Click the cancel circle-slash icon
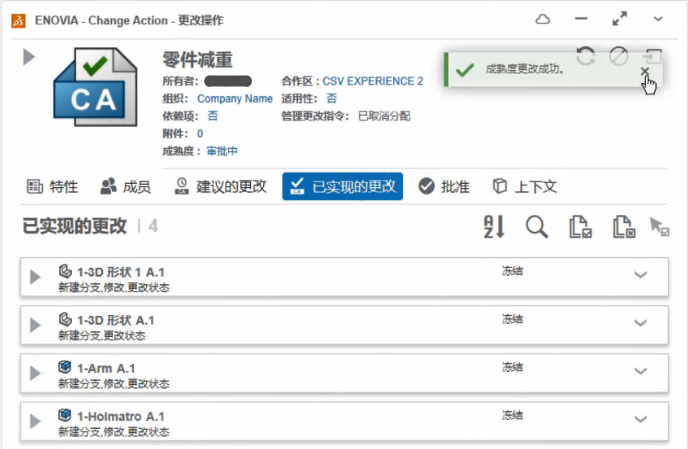Screen dimensions: 688x449 coord(619,56)
